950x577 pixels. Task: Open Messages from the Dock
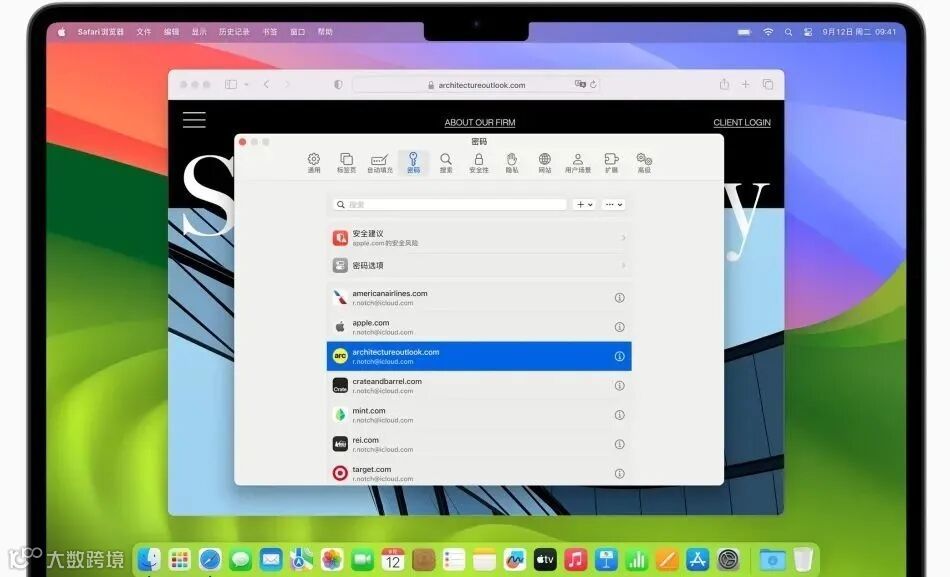pyautogui.click(x=241, y=559)
